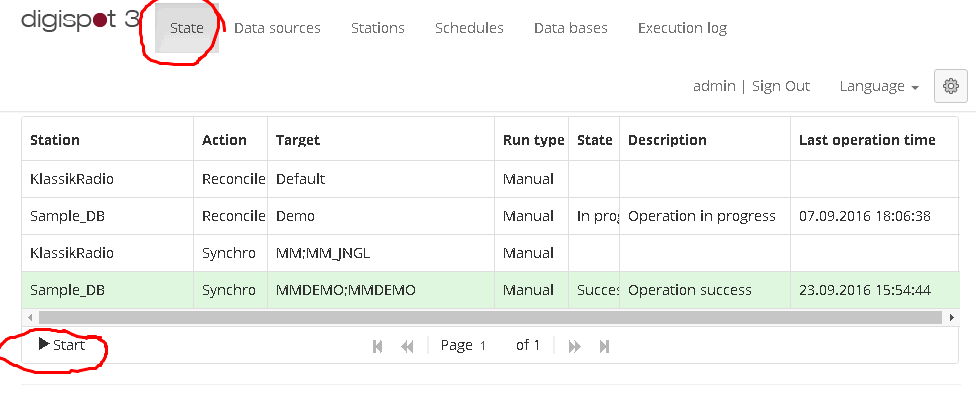The height and width of the screenshot is (394, 976).
Task: Switch to the State tab
Action: coord(187,28)
